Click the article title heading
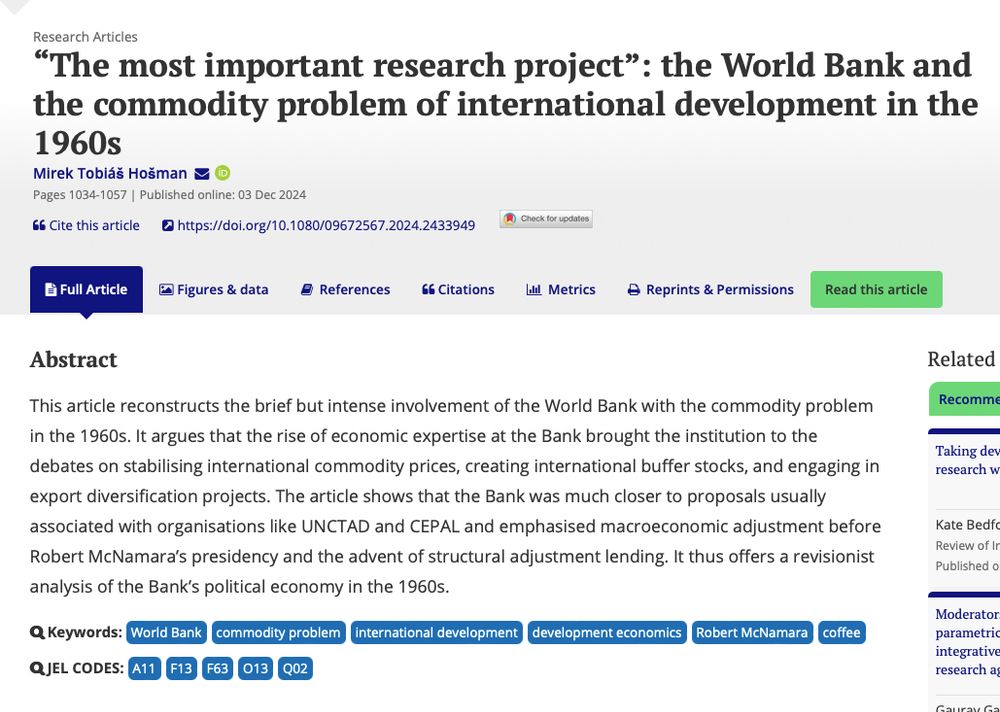1000x712 pixels. point(505,104)
